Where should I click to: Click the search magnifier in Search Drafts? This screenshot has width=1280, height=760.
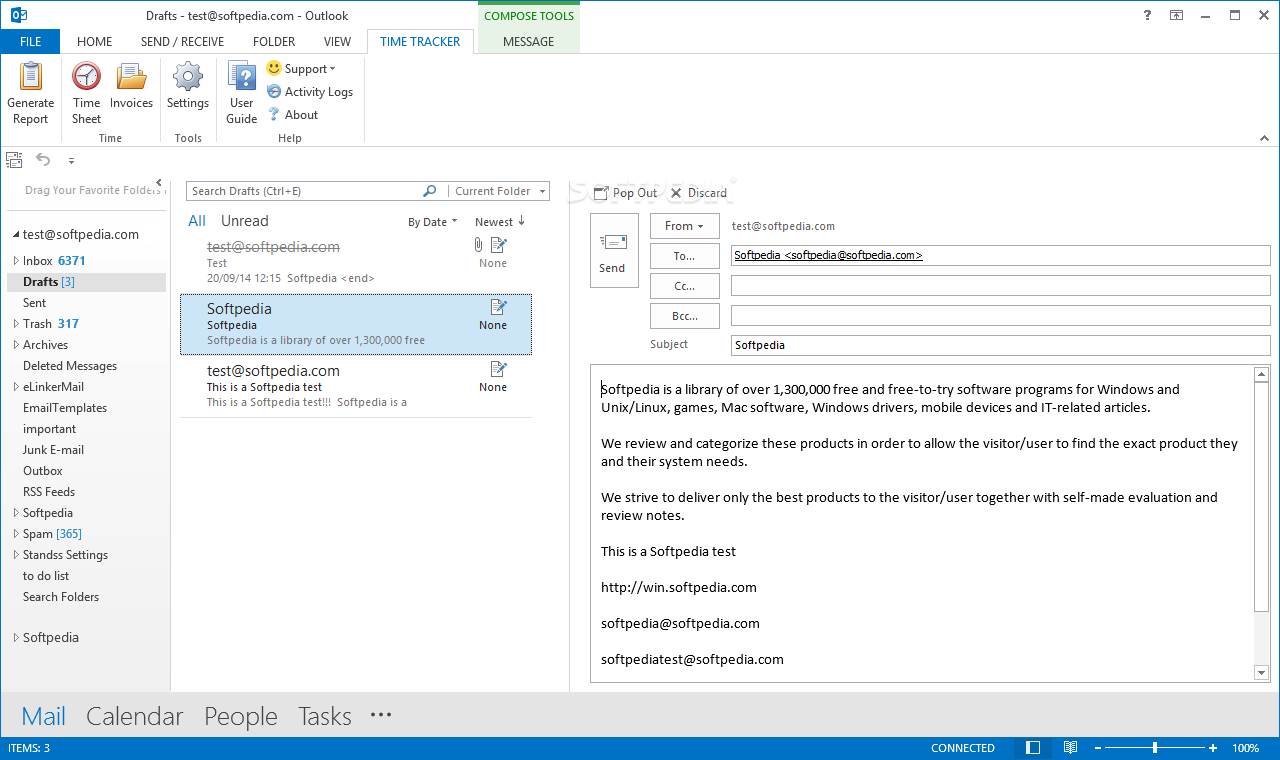pyautogui.click(x=430, y=191)
